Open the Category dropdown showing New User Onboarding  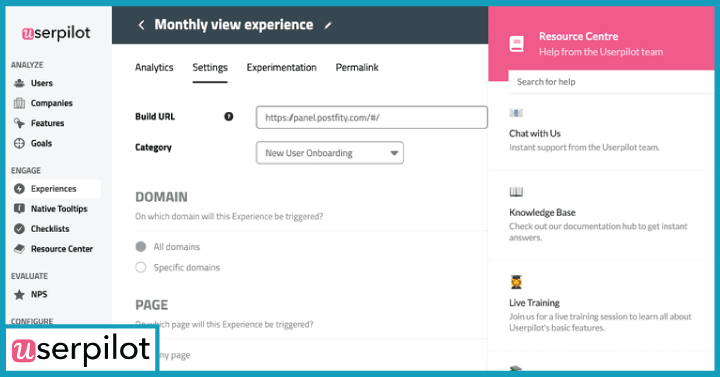pos(330,153)
